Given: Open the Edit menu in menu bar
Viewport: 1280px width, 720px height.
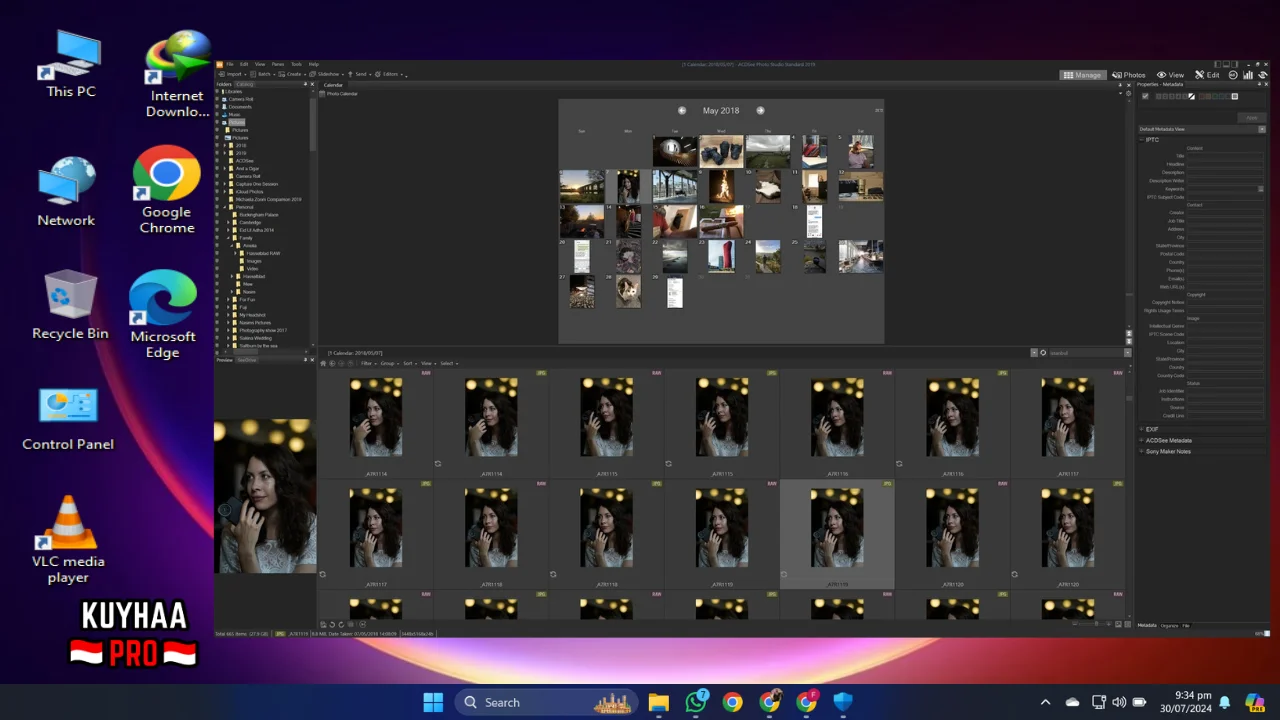Looking at the screenshot, I should [x=243, y=64].
